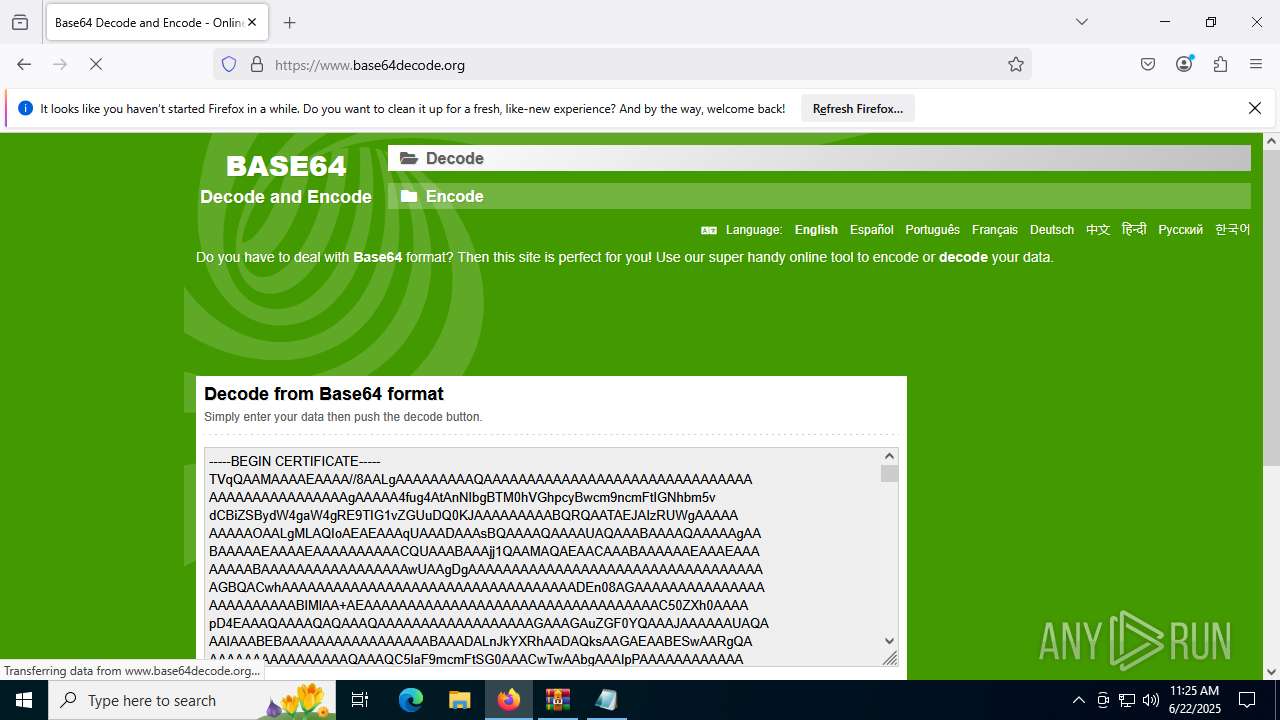Open the extensions puzzle icon
1280x720 pixels.
1220,64
